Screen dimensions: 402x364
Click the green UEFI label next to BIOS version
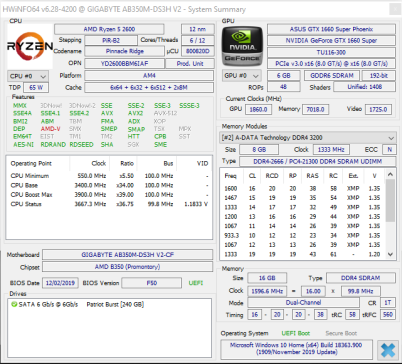[196, 283]
